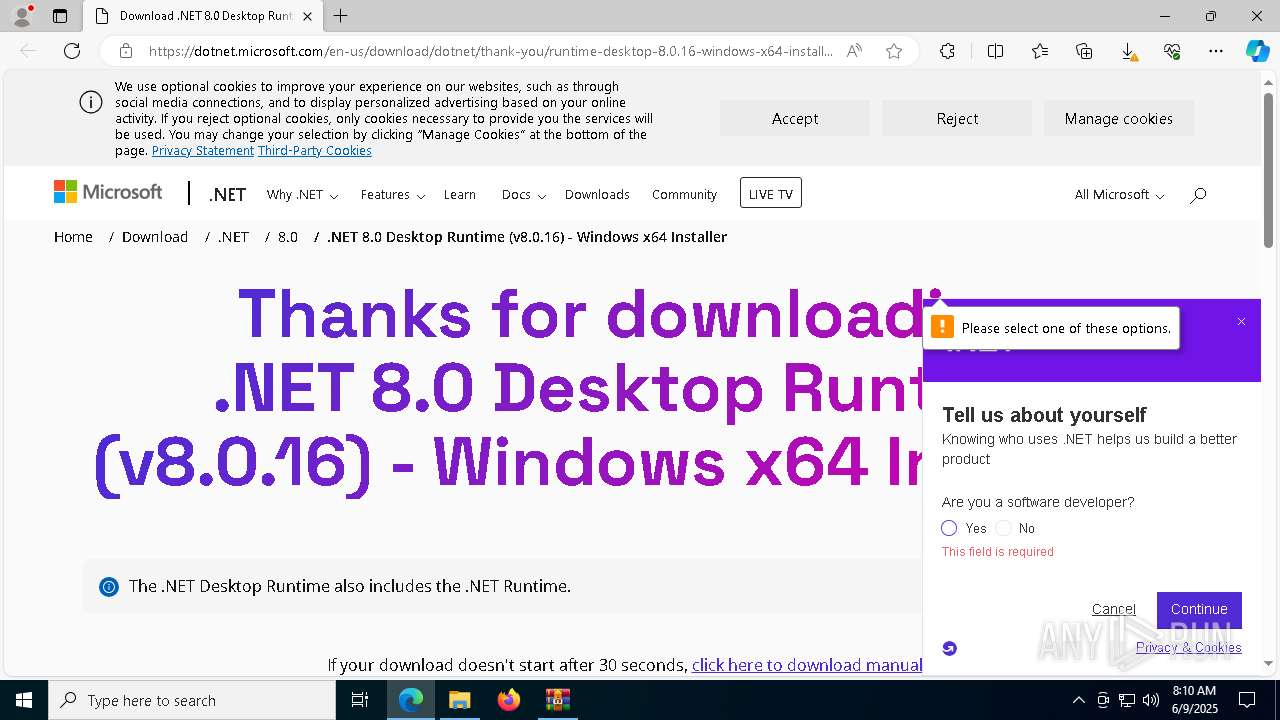The image size is (1280, 720).
Task: Open the Third-Party Cookies link
Action: coord(315,151)
